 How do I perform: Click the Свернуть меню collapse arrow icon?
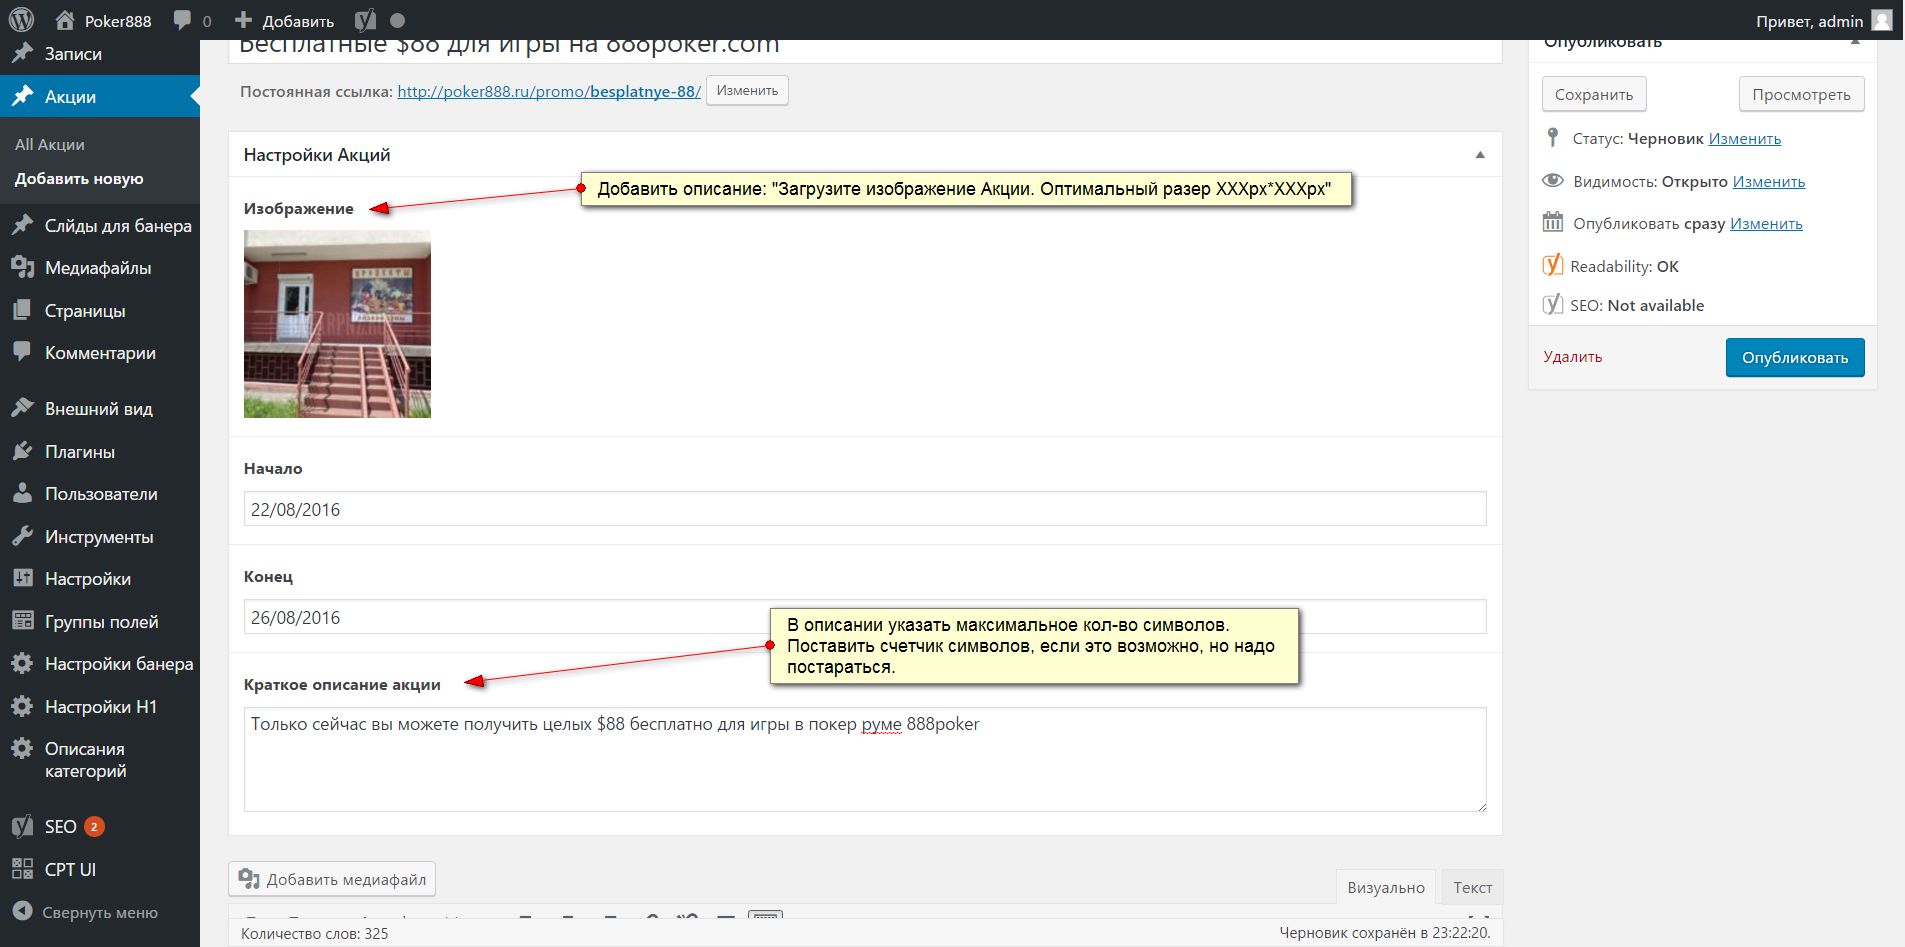[x=22, y=911]
